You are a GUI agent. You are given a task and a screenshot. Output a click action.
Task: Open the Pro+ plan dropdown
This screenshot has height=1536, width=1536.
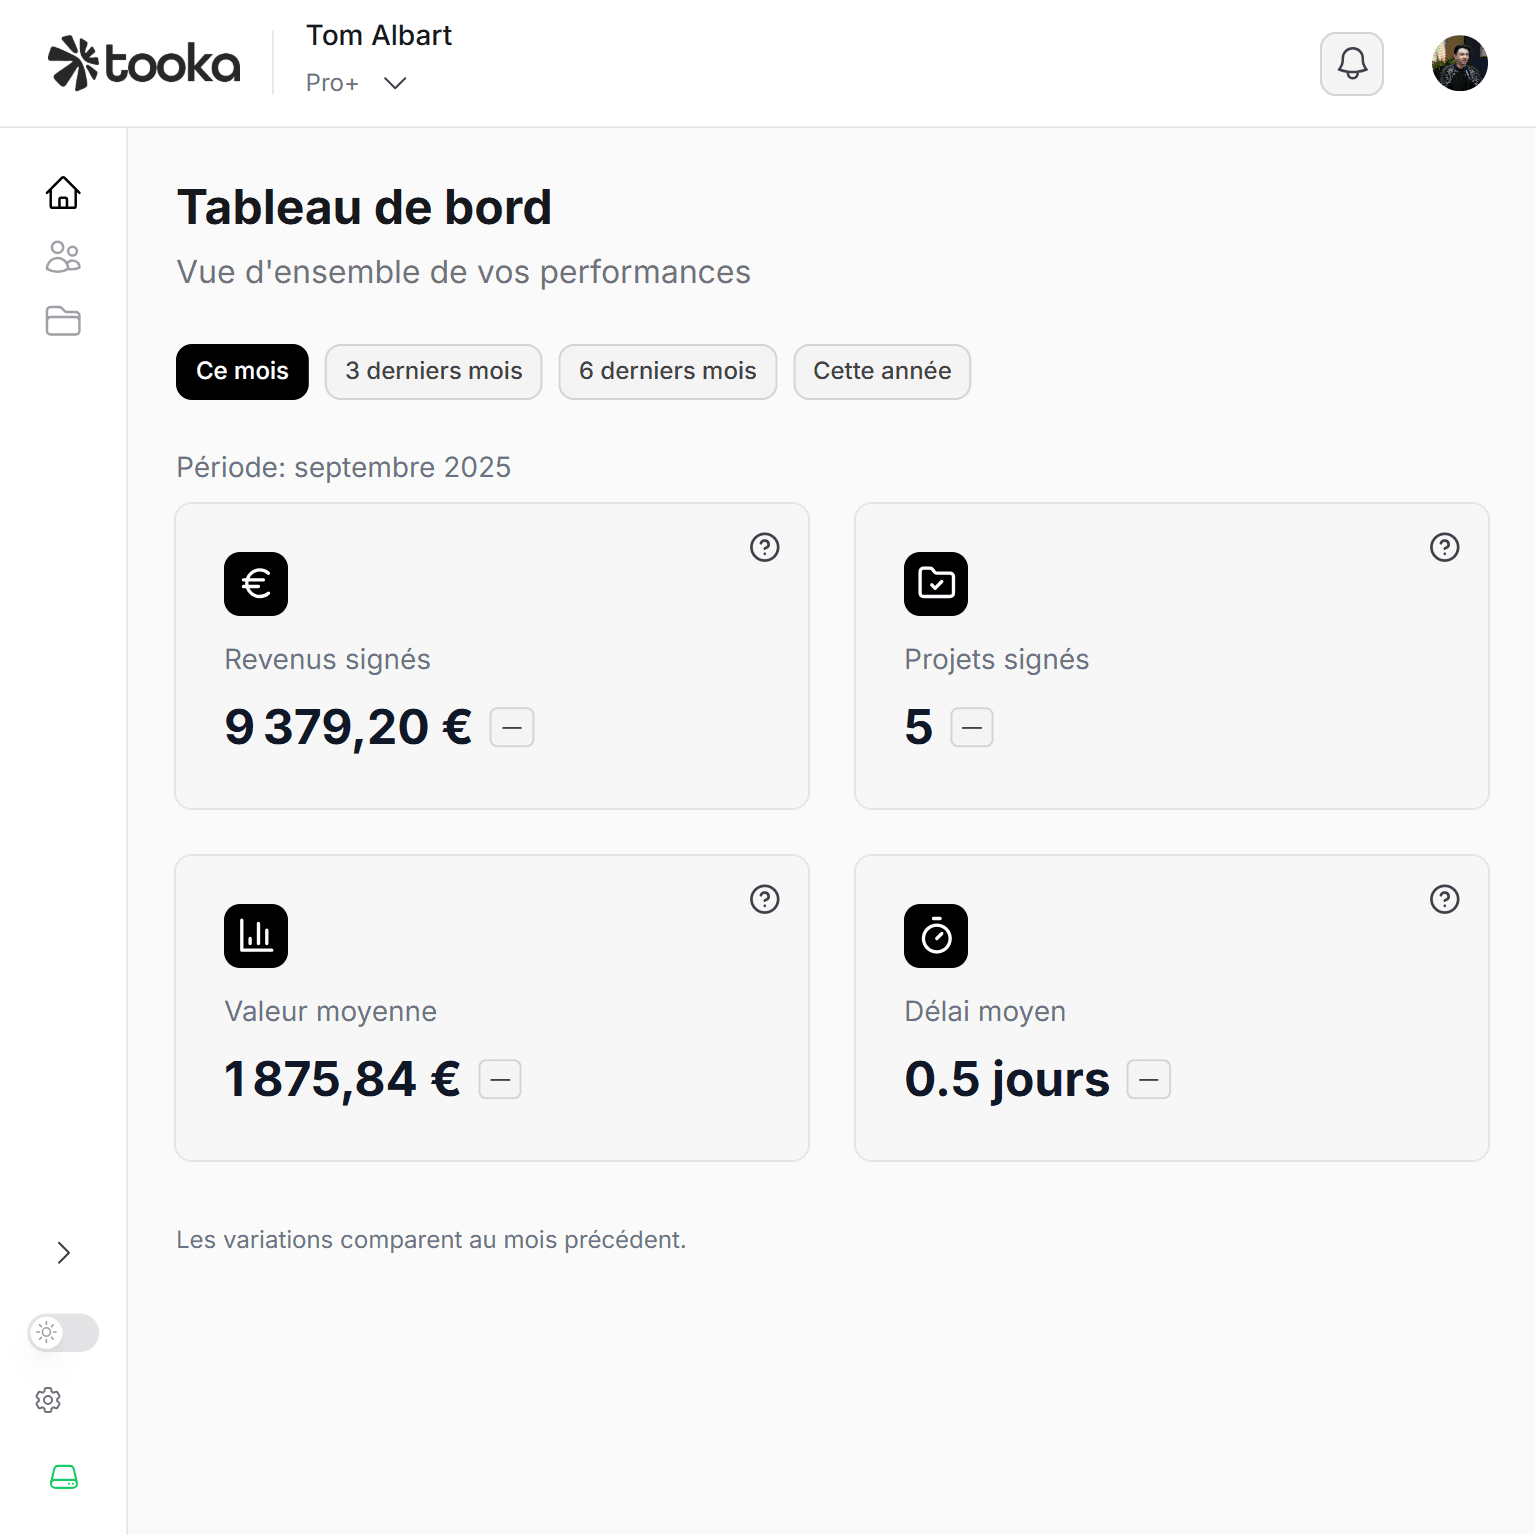(356, 82)
